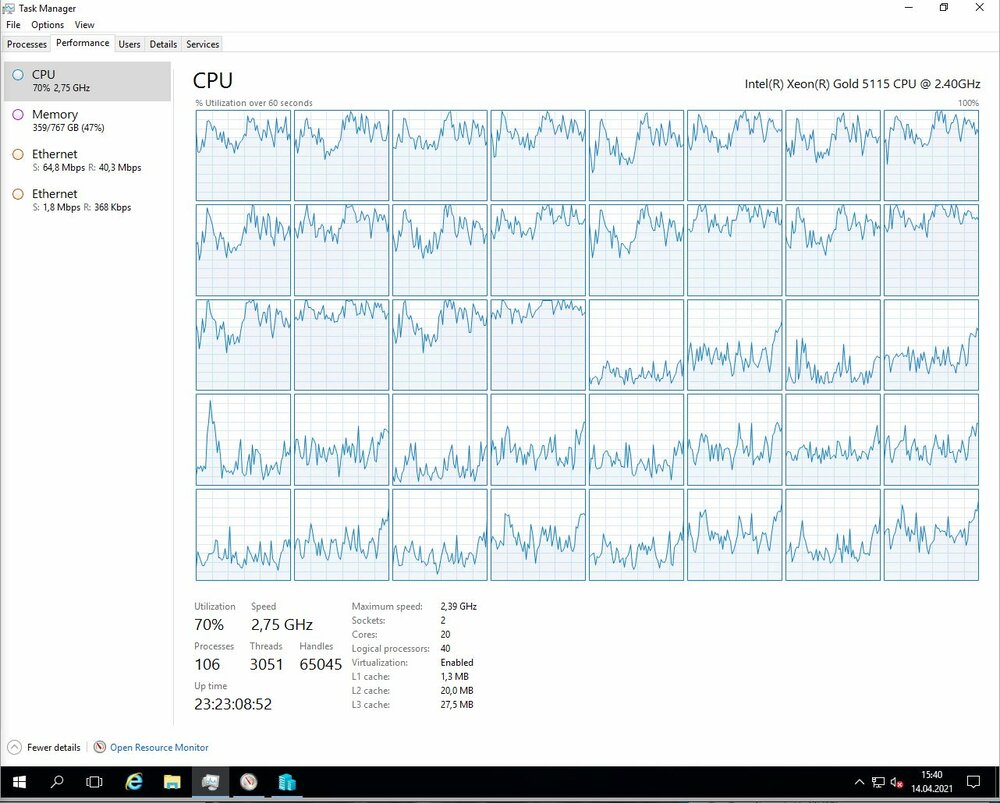Click the Task Manager icon on the taskbar
The height and width of the screenshot is (803, 1000).
pos(210,782)
